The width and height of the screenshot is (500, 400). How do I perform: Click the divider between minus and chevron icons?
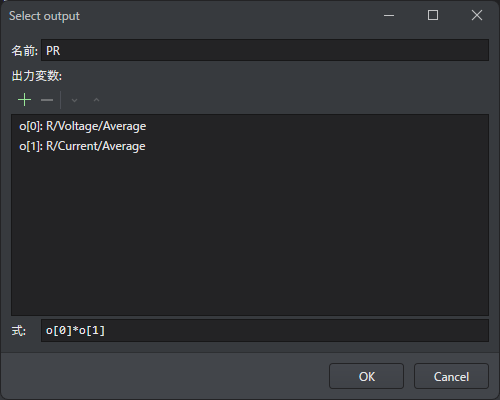tap(60, 100)
